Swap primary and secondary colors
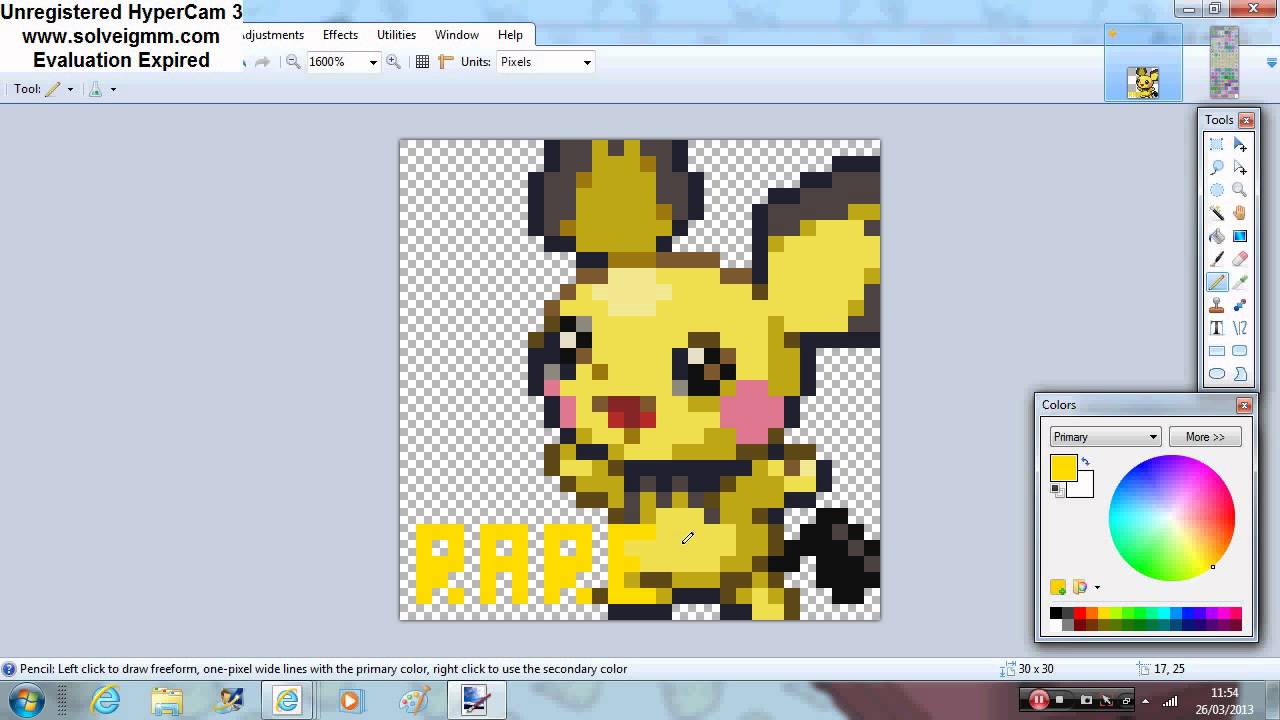 [x=1086, y=462]
